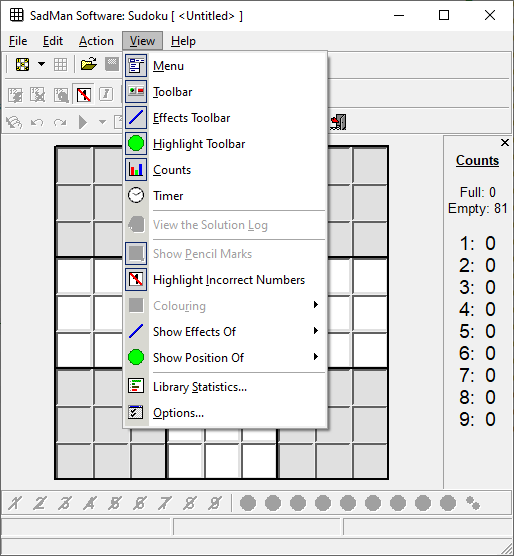Toggle Highlight Incorrect Numbers menu item
The width and height of the screenshot is (514, 556).
pyautogui.click(x=225, y=280)
